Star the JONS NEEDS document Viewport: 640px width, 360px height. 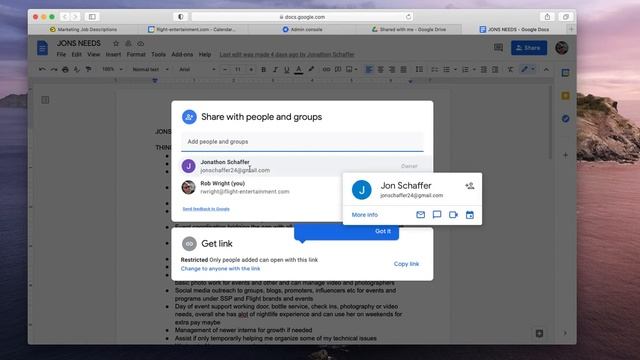[116, 43]
